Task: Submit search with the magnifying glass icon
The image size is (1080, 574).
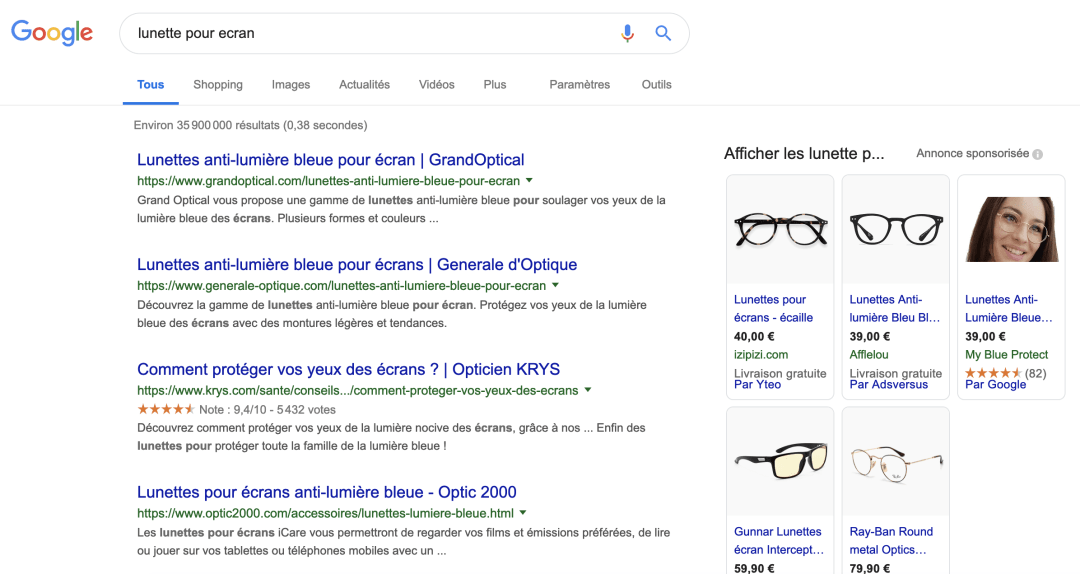Action: (663, 33)
